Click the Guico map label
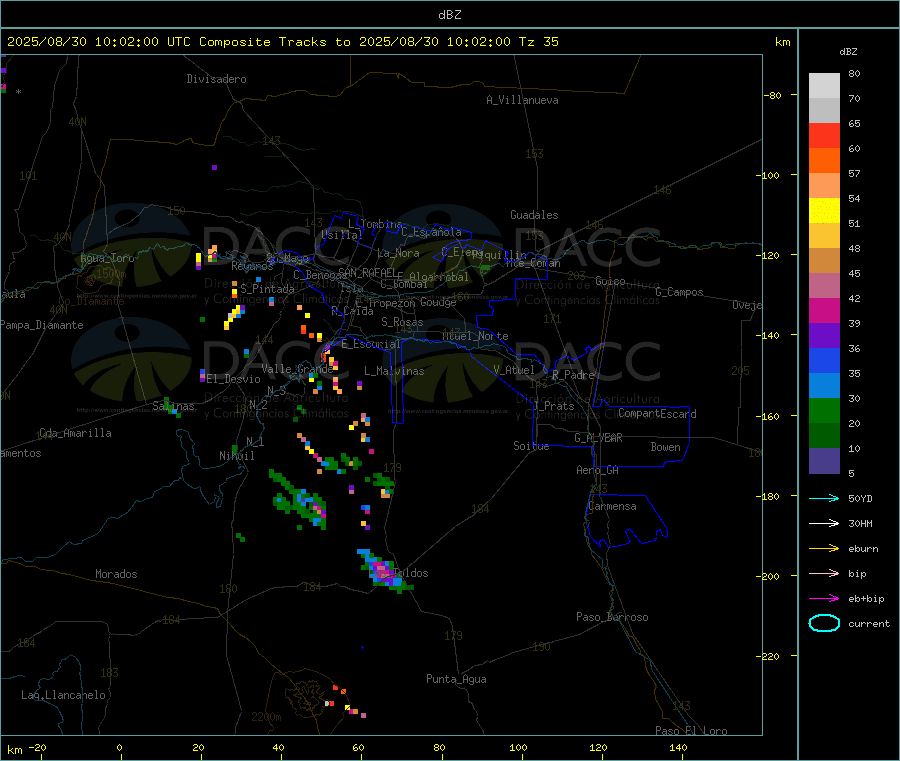The height and width of the screenshot is (761, 900). [x=610, y=281]
